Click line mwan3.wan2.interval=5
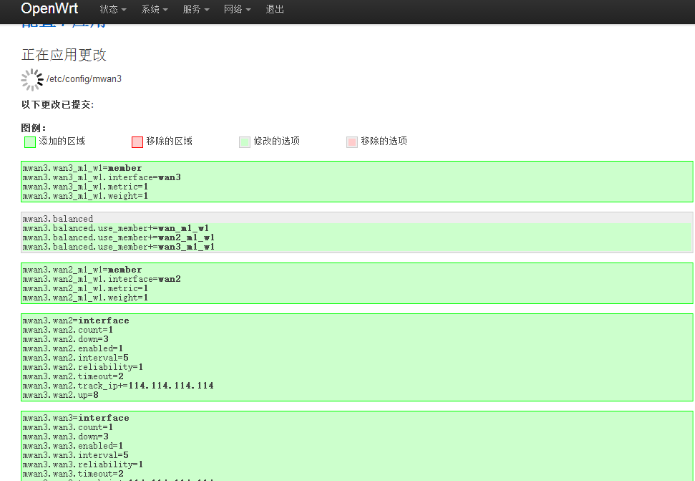695x481 pixels. pos(75,358)
